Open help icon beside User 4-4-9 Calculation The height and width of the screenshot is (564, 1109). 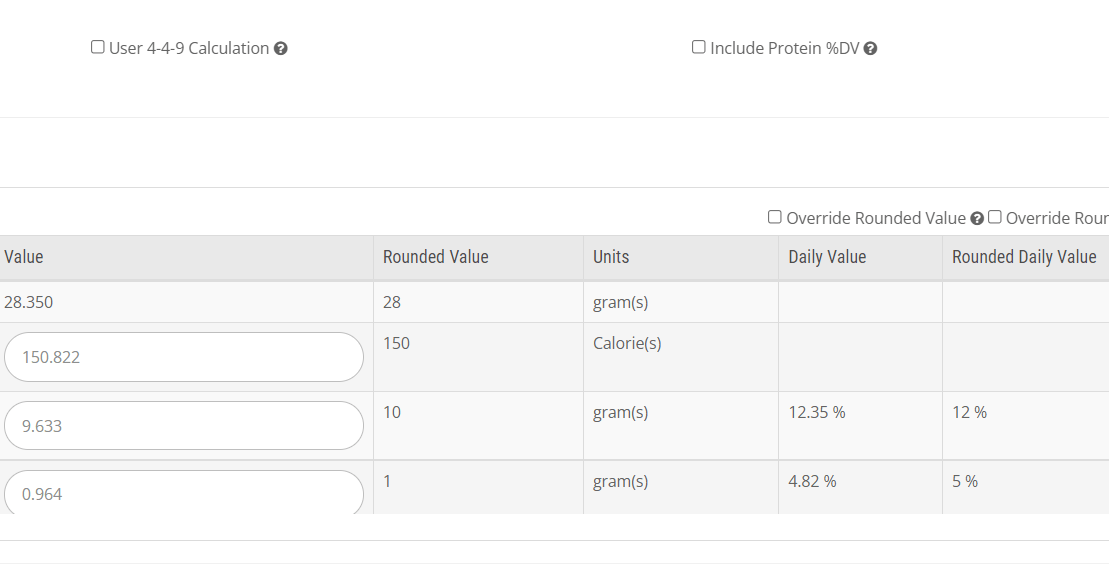tap(281, 49)
